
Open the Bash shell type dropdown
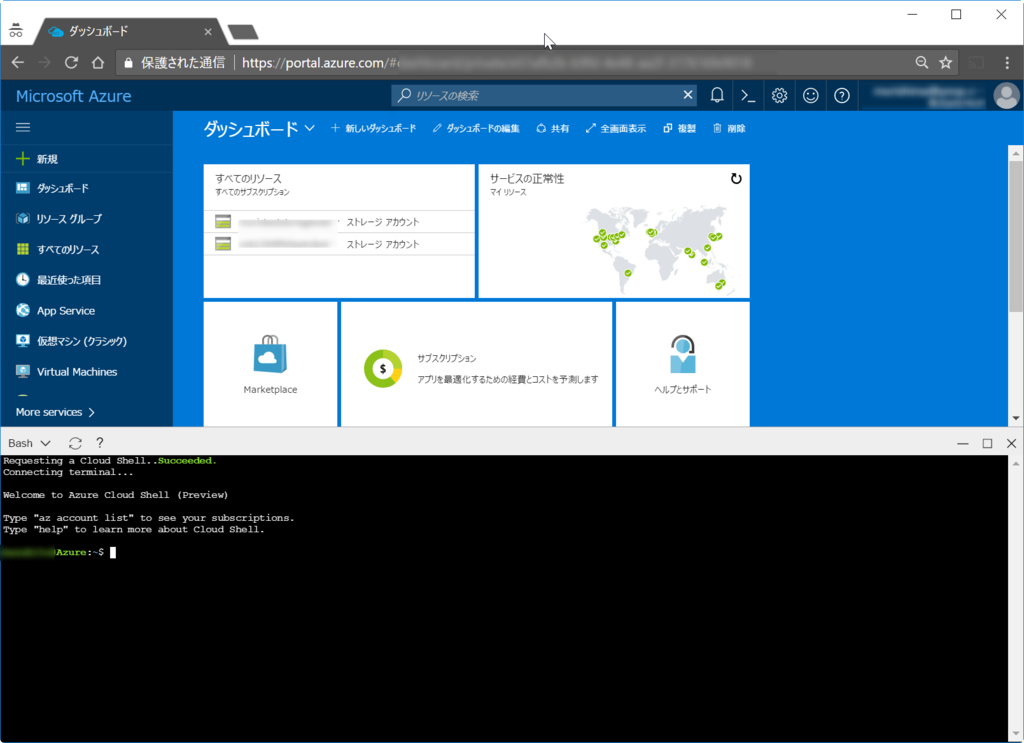[x=29, y=443]
